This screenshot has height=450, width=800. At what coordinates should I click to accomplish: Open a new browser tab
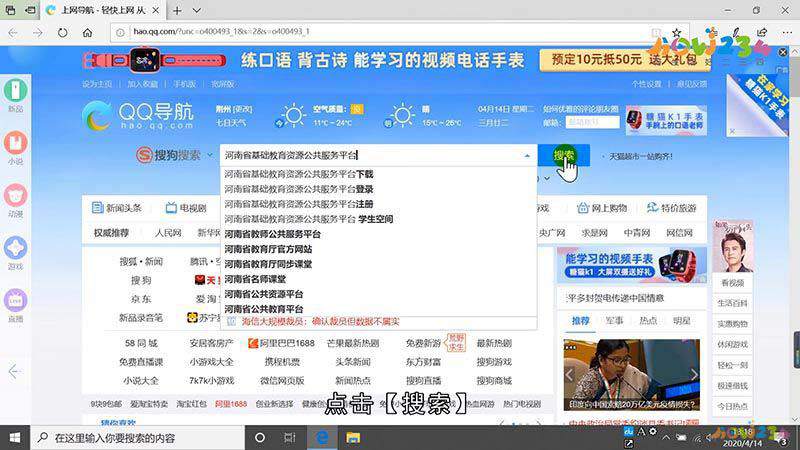click(x=177, y=10)
